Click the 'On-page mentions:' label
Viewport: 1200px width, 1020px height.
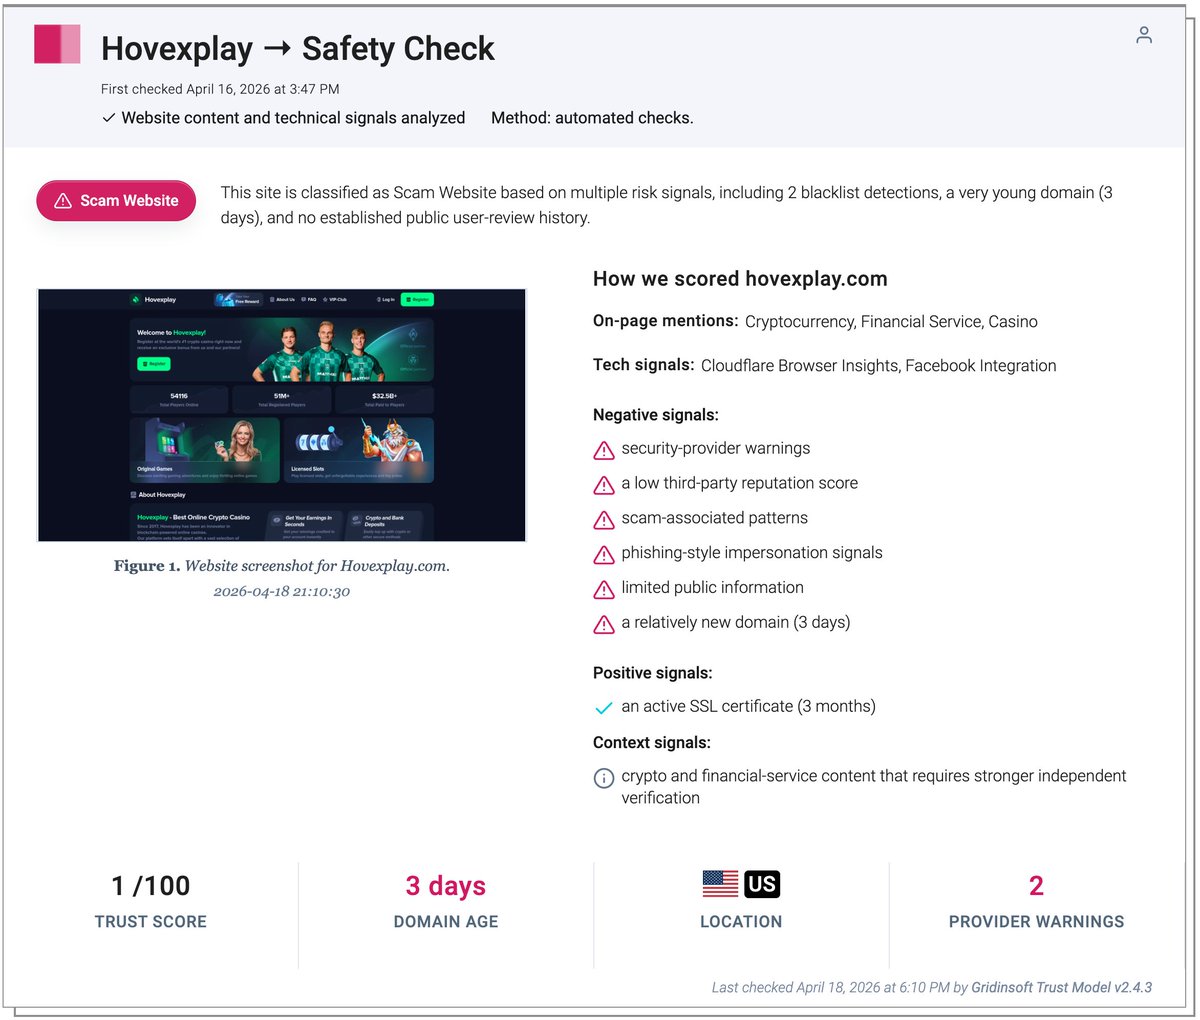coord(666,321)
